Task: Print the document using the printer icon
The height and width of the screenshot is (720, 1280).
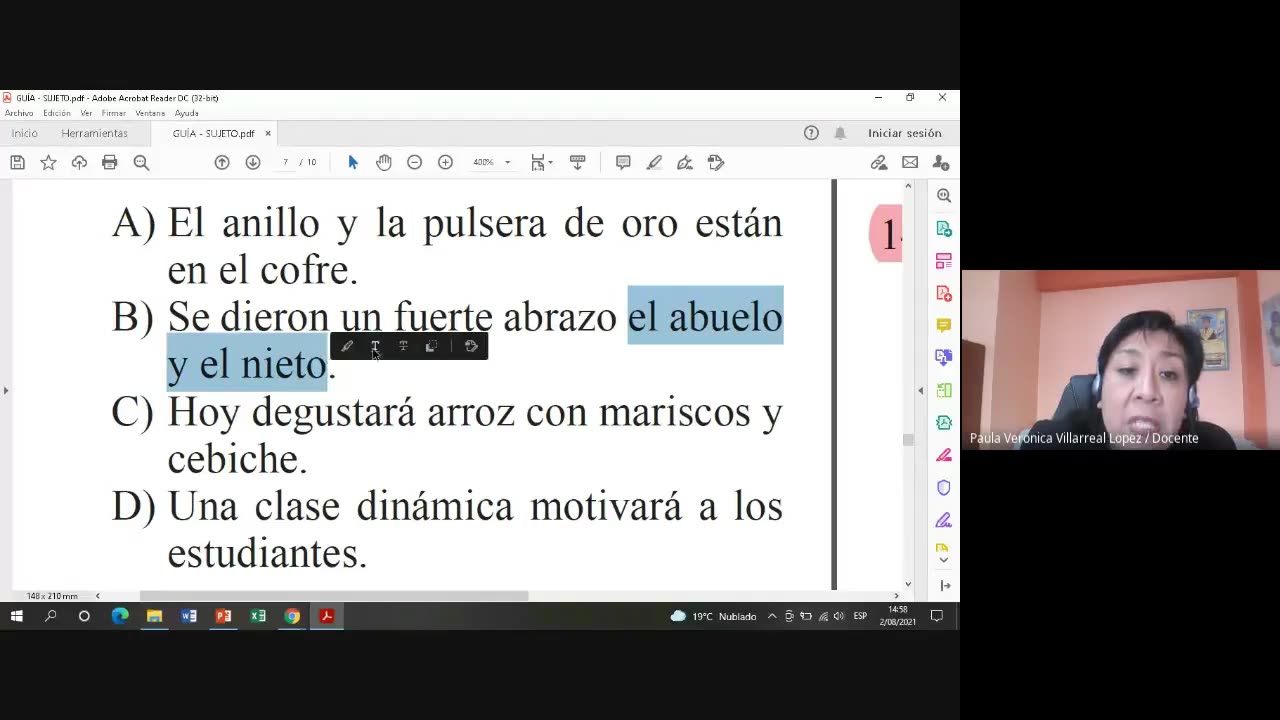Action: pos(110,162)
